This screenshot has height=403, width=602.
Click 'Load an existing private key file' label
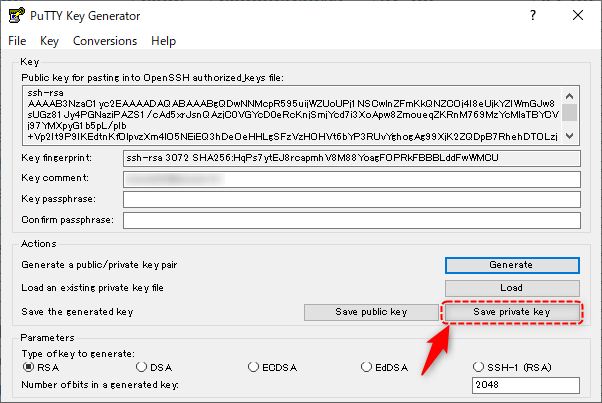pyautogui.click(x=93, y=288)
